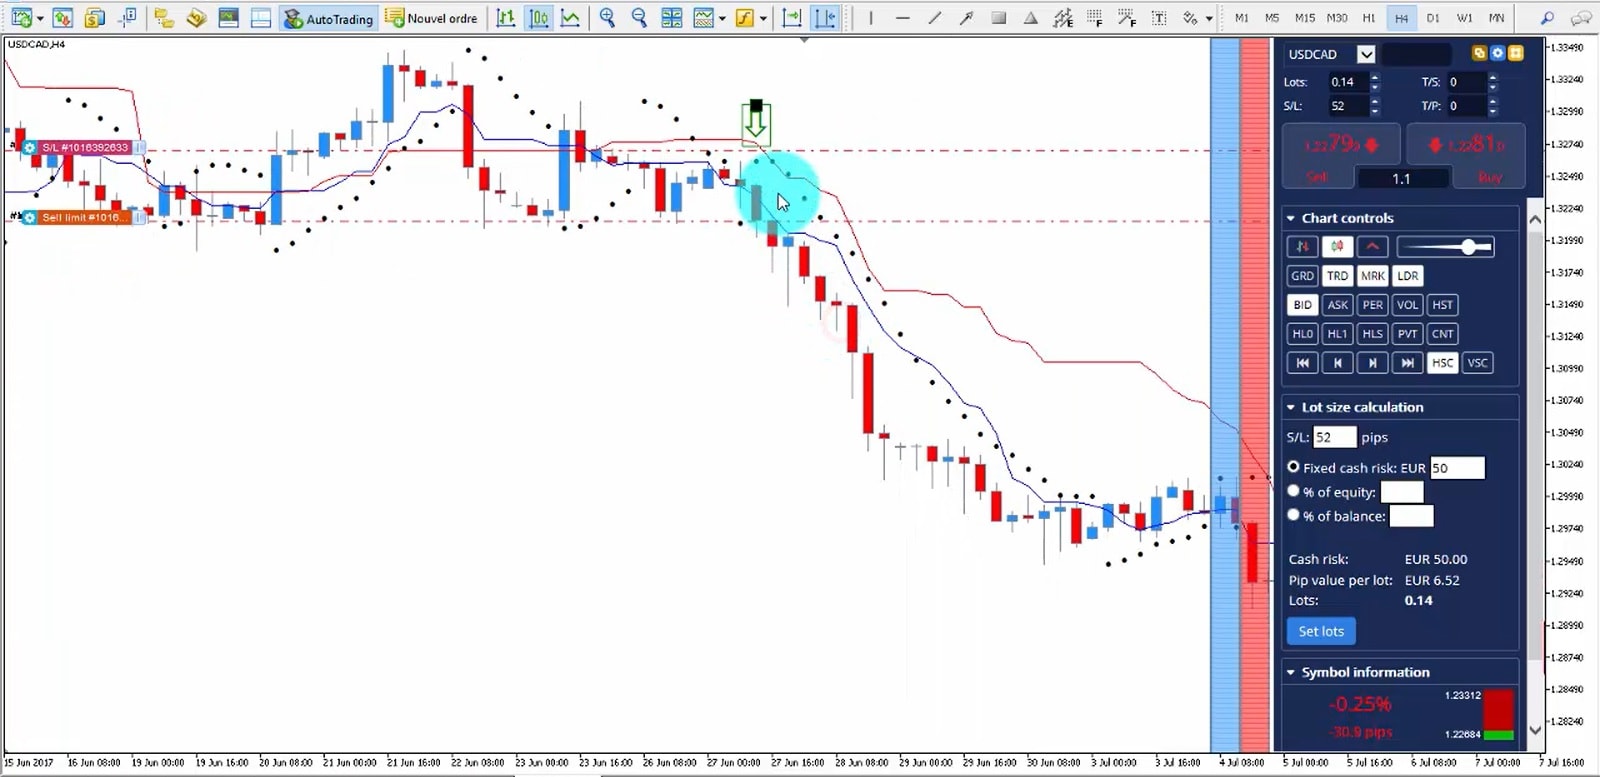Switch chart to candlesticks icon
Screen dimensions: 1600x777
click(538, 18)
